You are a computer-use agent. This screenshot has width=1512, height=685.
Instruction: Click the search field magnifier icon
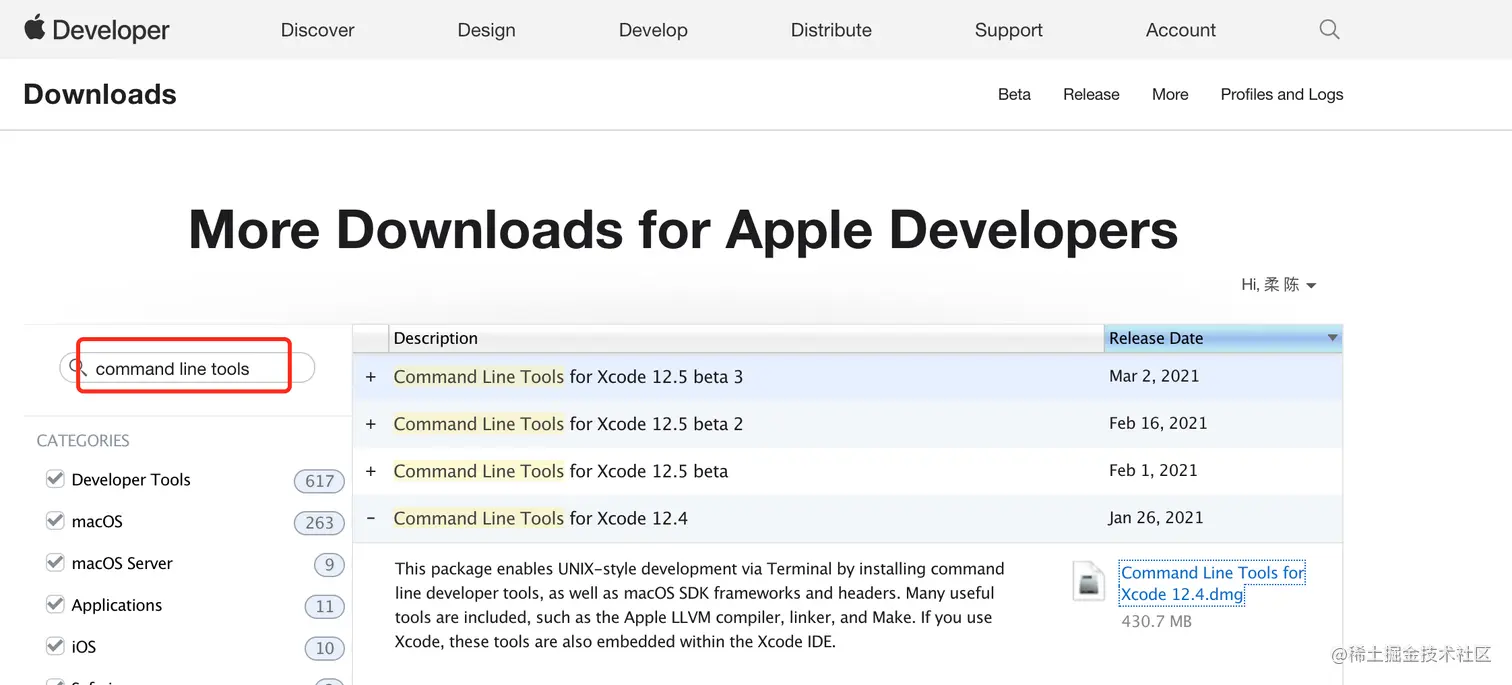point(78,368)
